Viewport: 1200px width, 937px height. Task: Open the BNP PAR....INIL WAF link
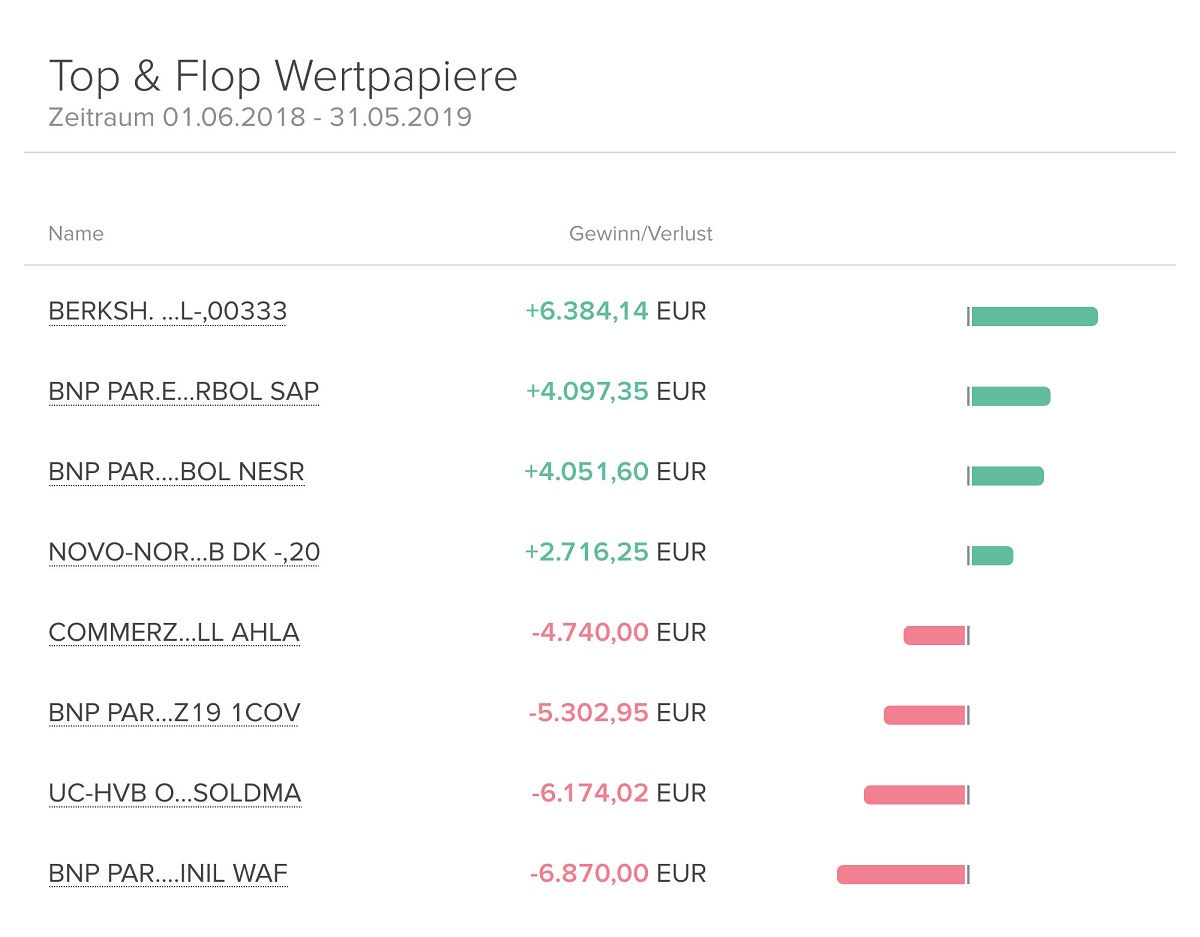pos(168,874)
